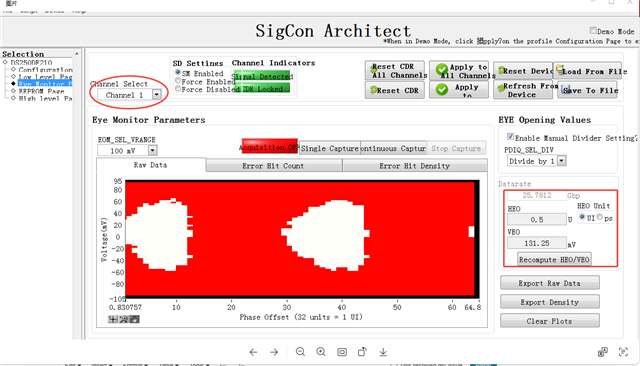The height and width of the screenshot is (366, 640).
Task: Switch to the Raw Data tab
Action: [151, 165]
